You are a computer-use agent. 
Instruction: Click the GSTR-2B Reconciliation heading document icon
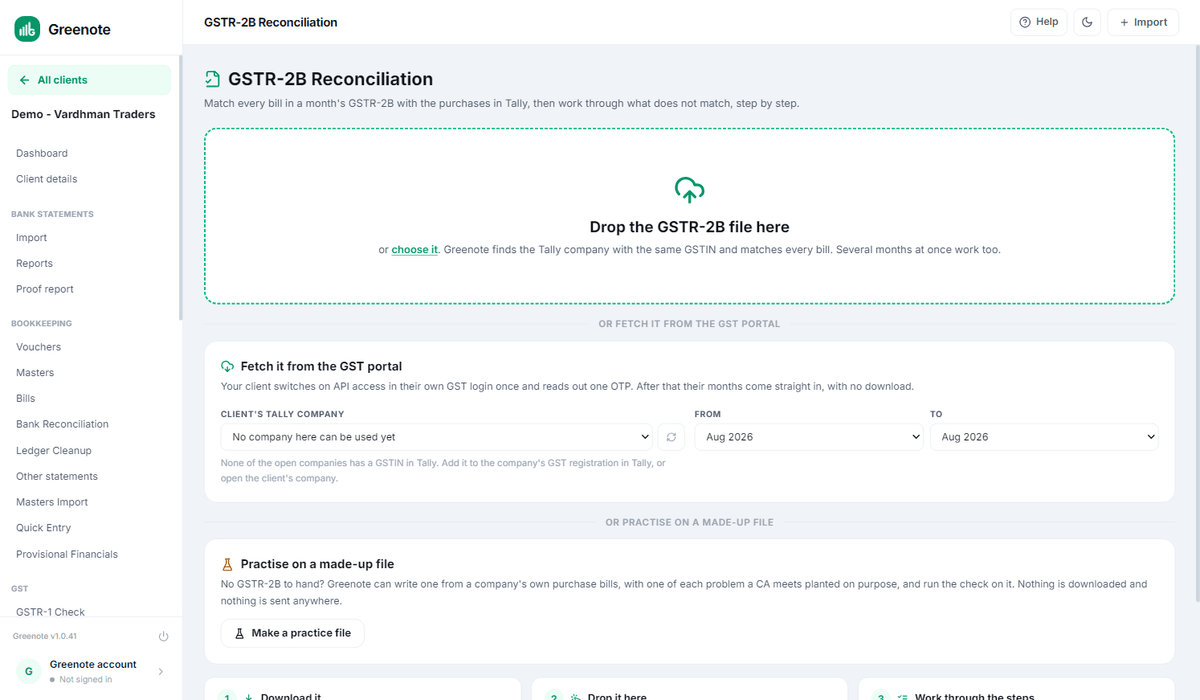tap(212, 79)
